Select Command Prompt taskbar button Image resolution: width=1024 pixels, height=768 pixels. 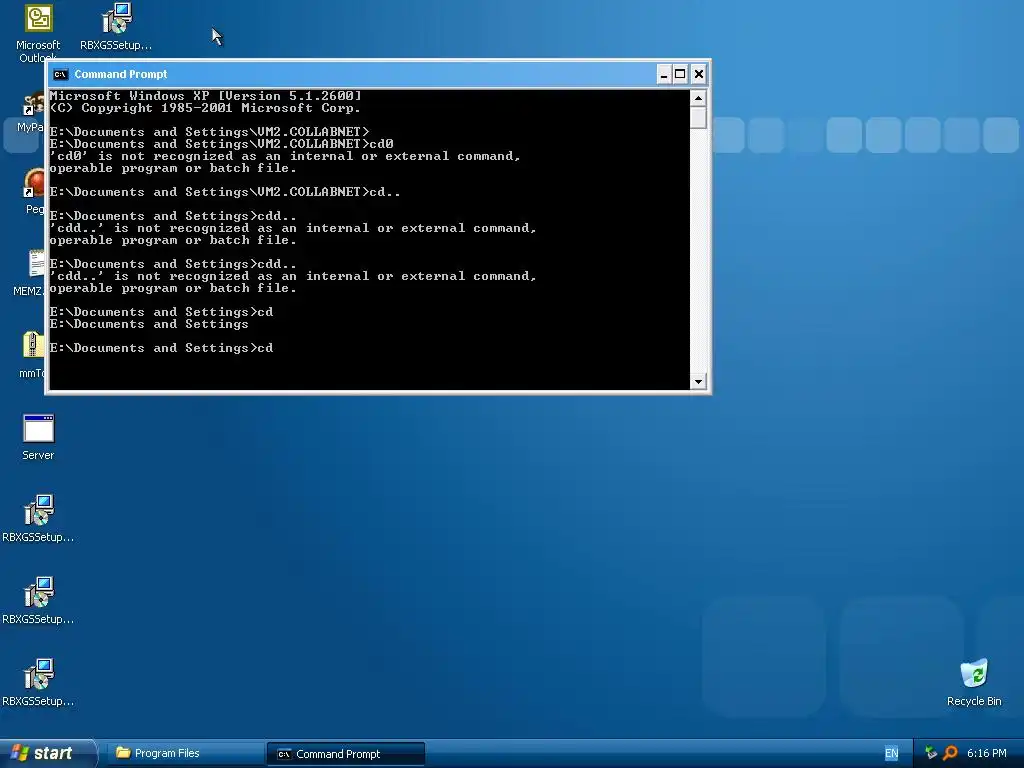pos(345,754)
